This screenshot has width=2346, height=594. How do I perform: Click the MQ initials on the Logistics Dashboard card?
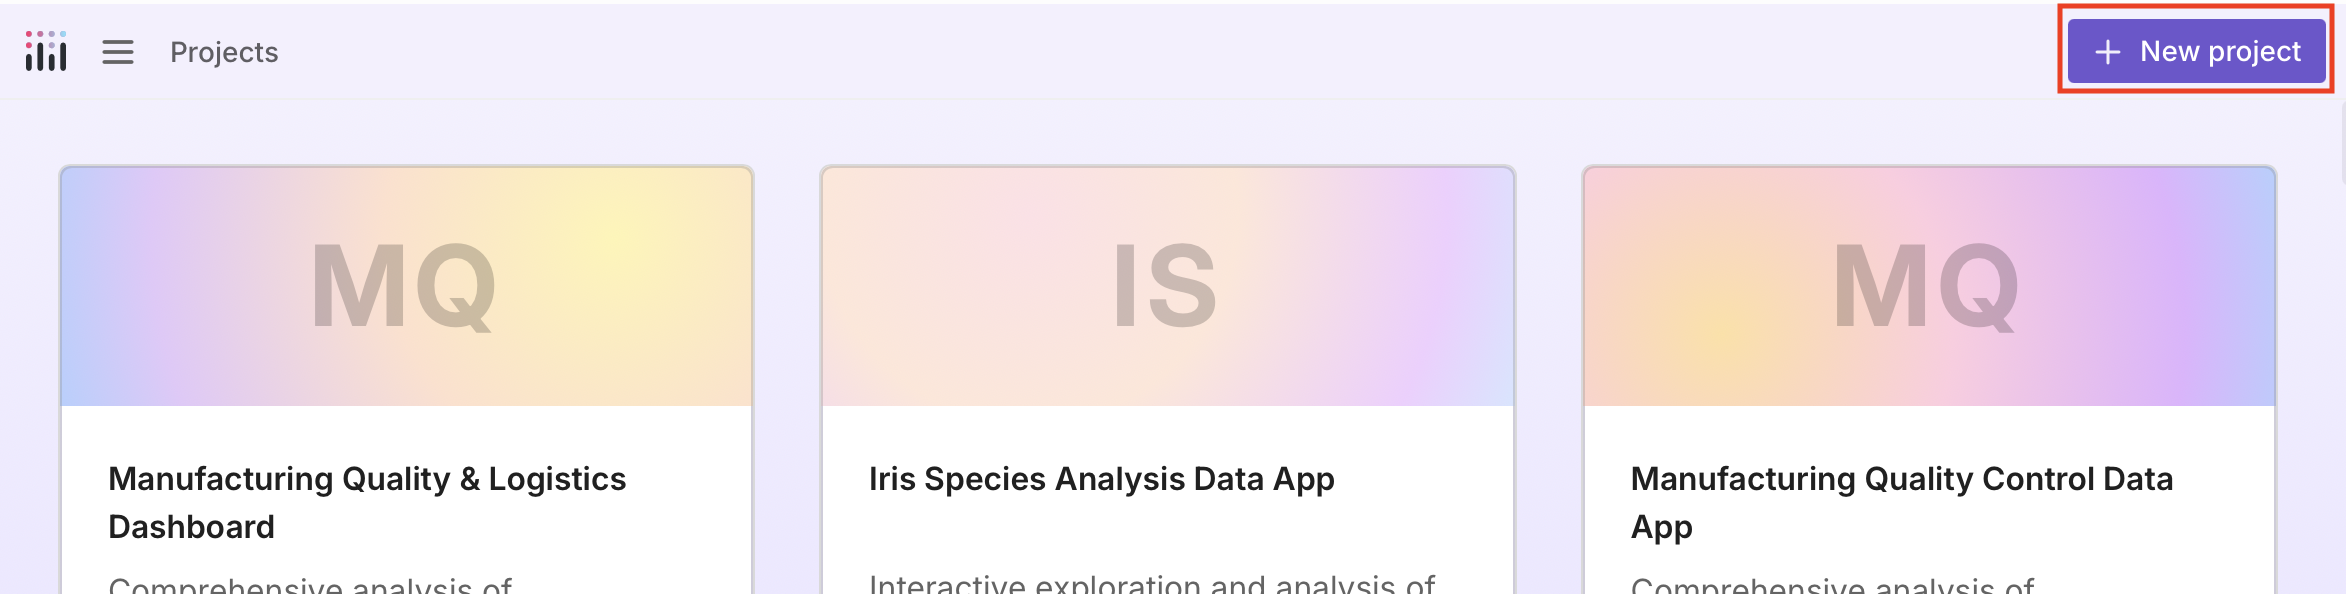[x=404, y=287]
